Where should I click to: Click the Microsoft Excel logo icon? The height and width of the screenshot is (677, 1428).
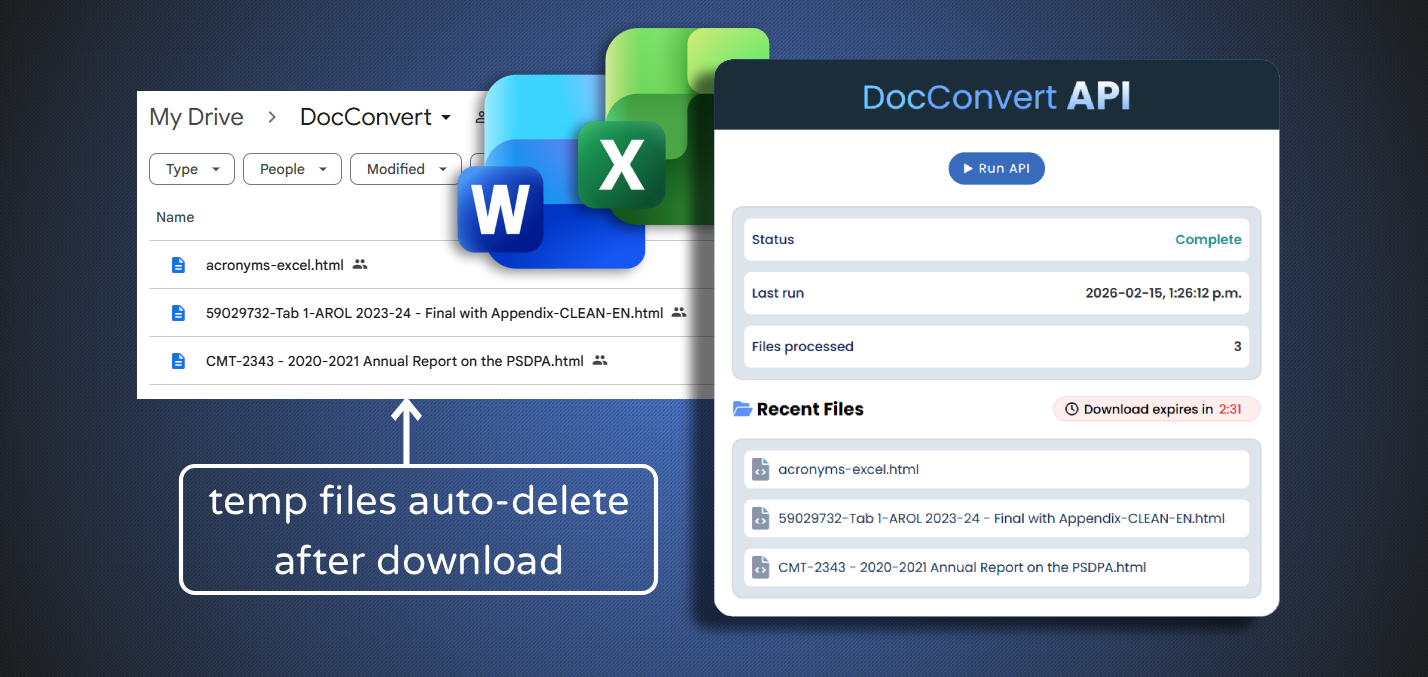click(x=621, y=165)
